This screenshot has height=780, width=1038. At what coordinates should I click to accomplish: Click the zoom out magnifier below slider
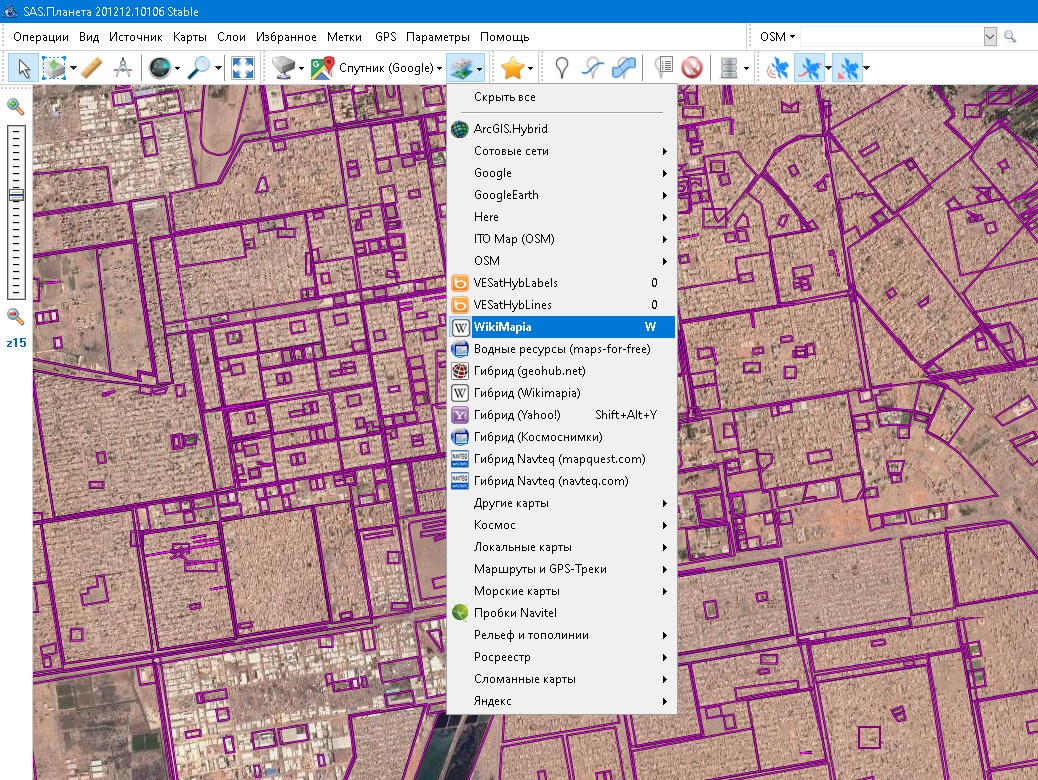click(16, 316)
